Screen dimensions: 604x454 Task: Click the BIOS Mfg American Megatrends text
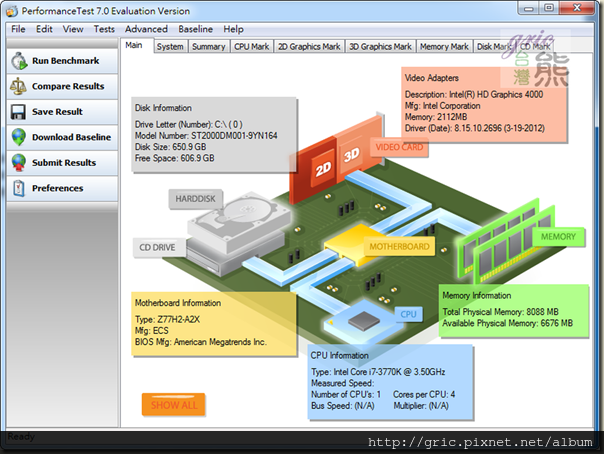pyautogui.click(x=200, y=342)
